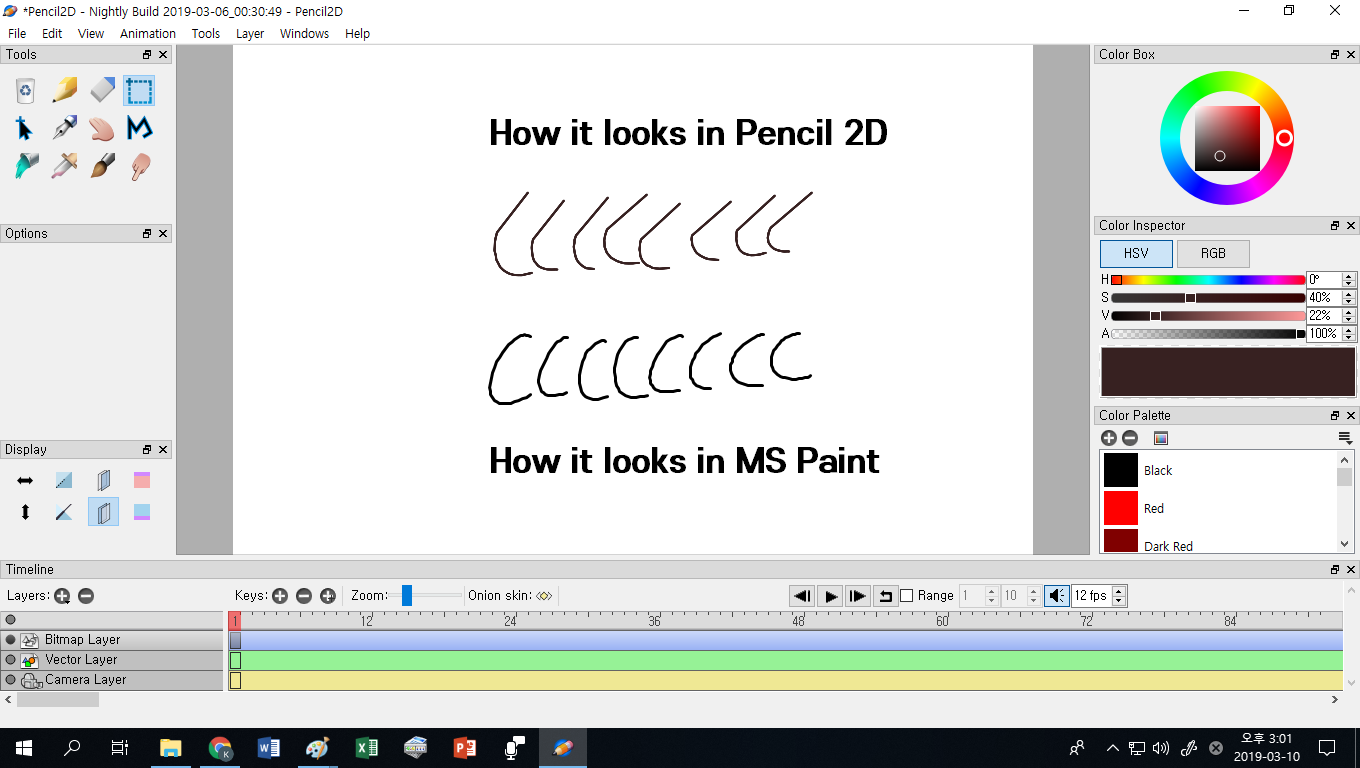Screen dimensions: 1360x768
Task: Select the Black palette swatch
Action: (1121, 470)
